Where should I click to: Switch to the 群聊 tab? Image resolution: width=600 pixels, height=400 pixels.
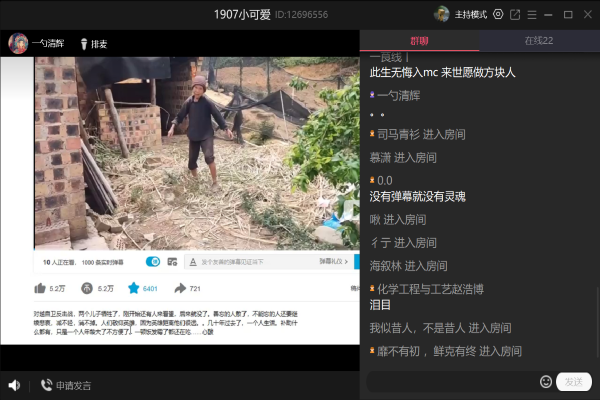click(419, 41)
